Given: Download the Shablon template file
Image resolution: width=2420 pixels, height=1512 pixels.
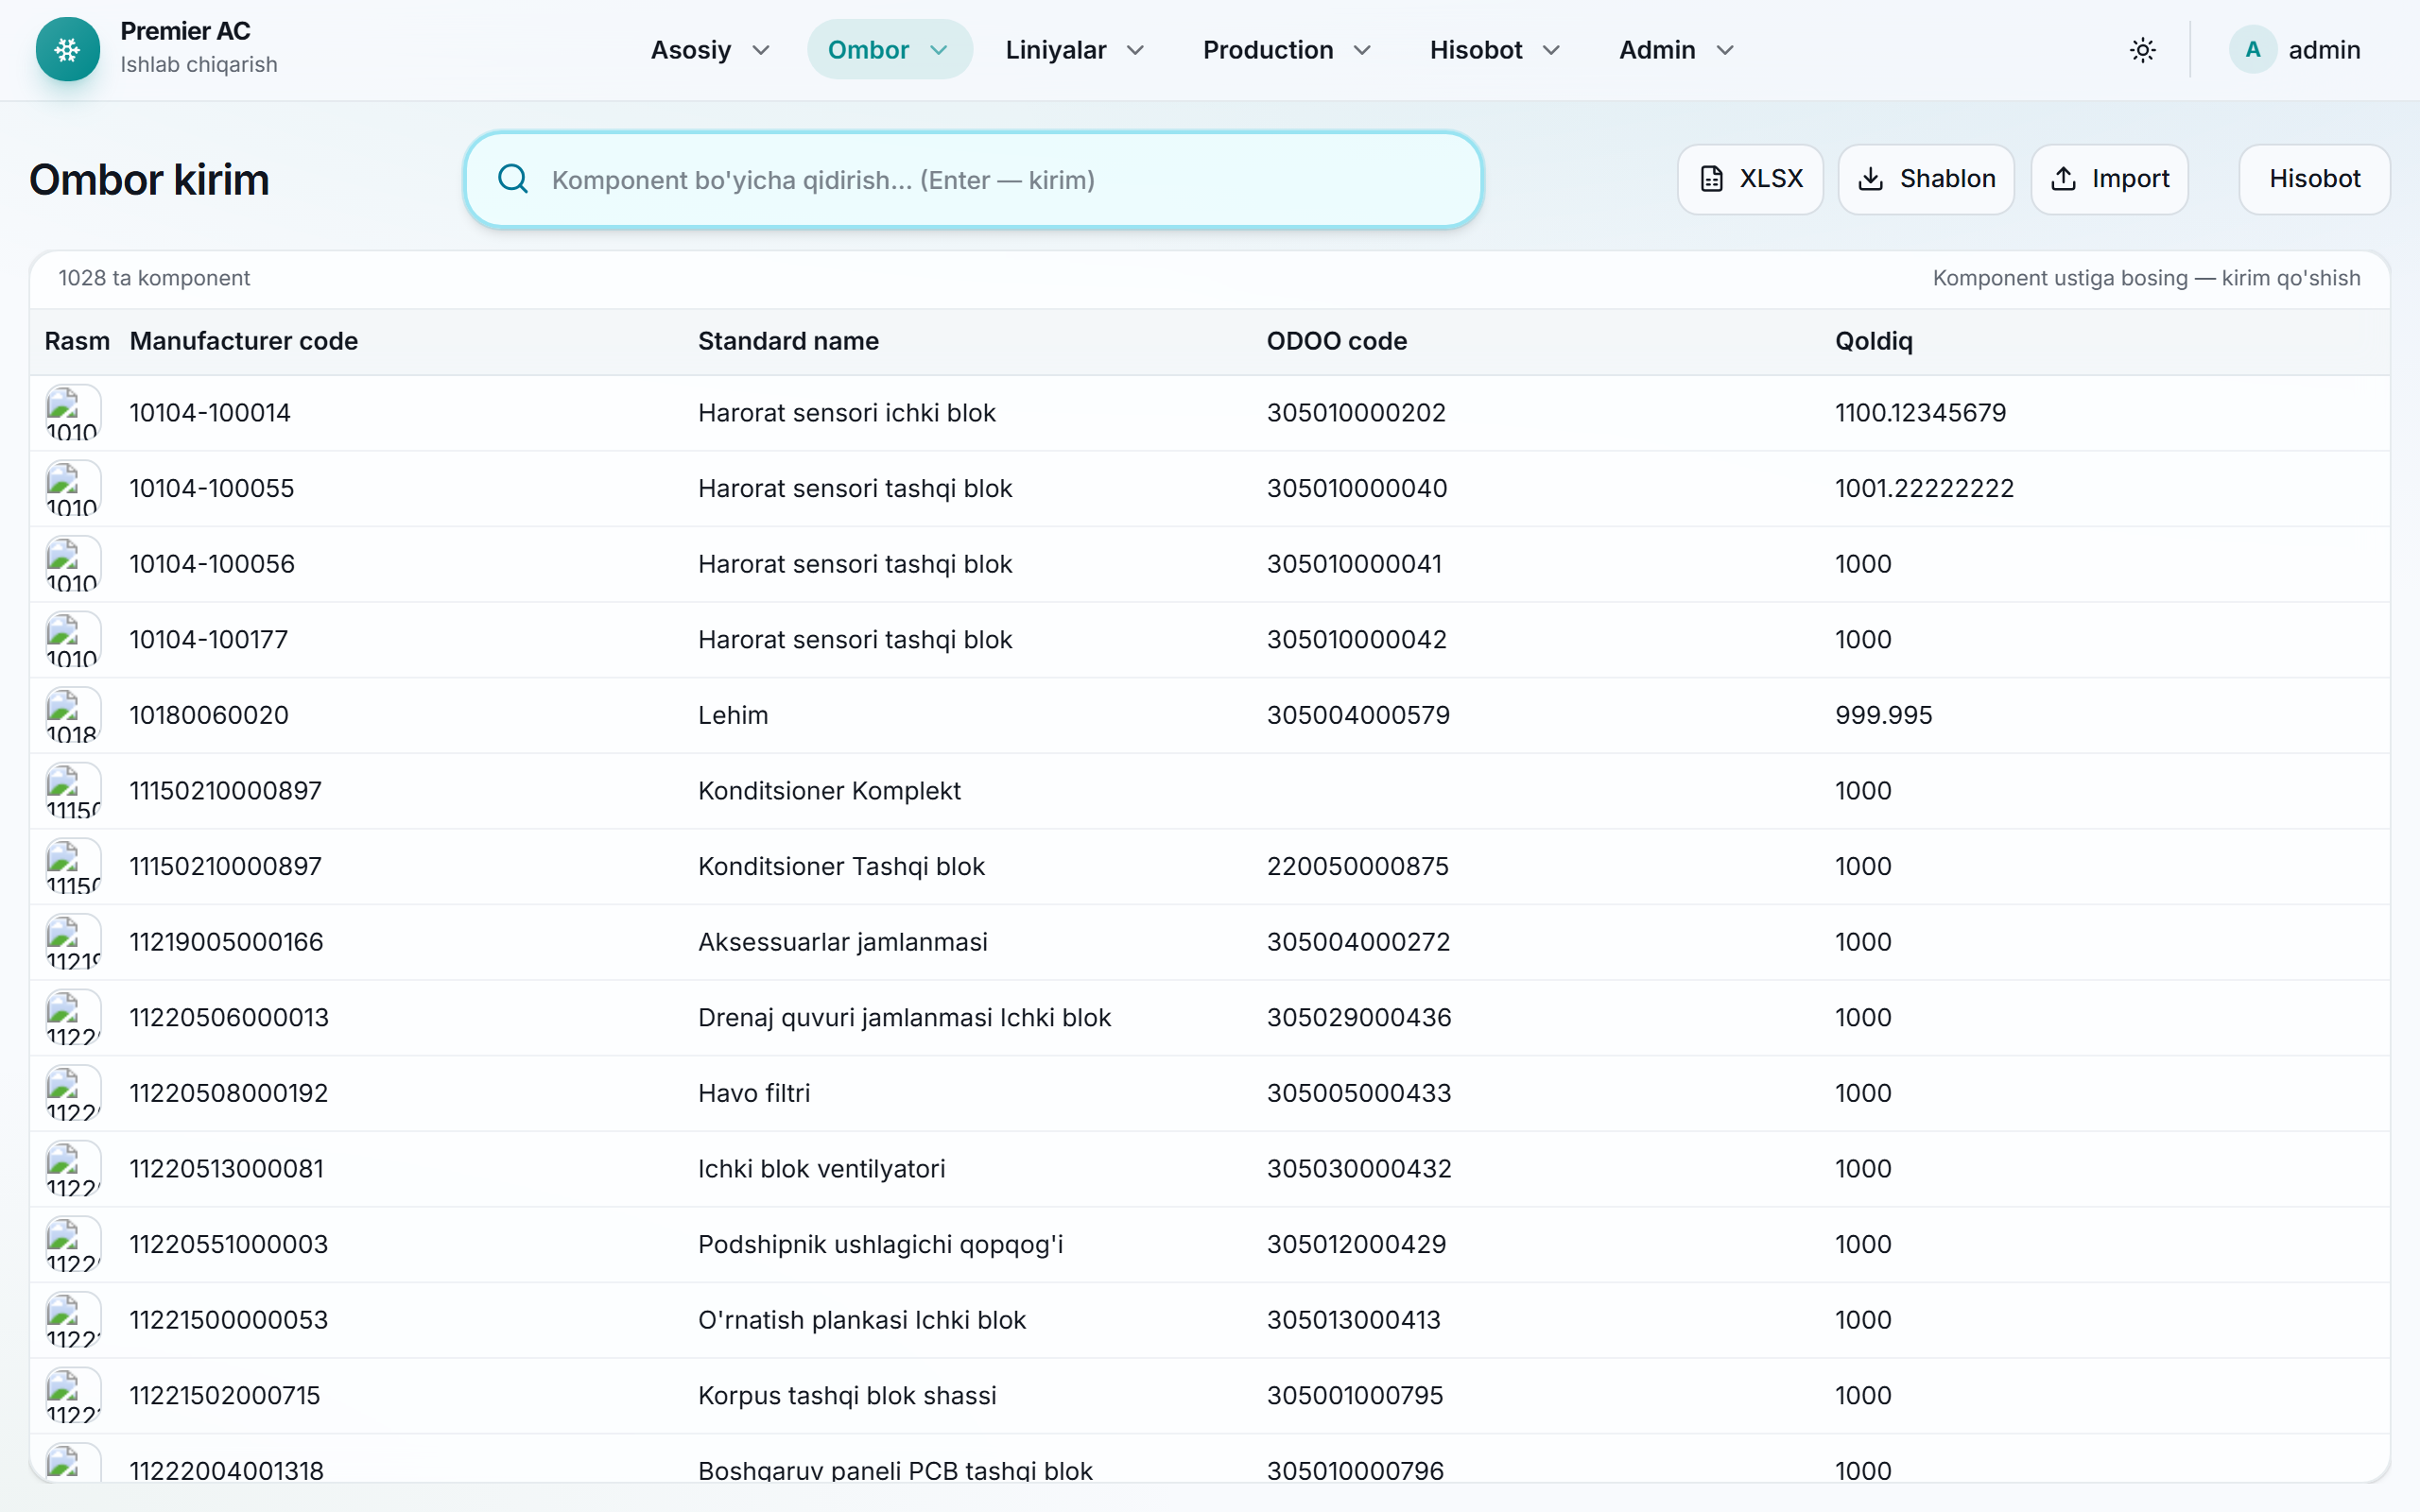Looking at the screenshot, I should click(x=1926, y=179).
